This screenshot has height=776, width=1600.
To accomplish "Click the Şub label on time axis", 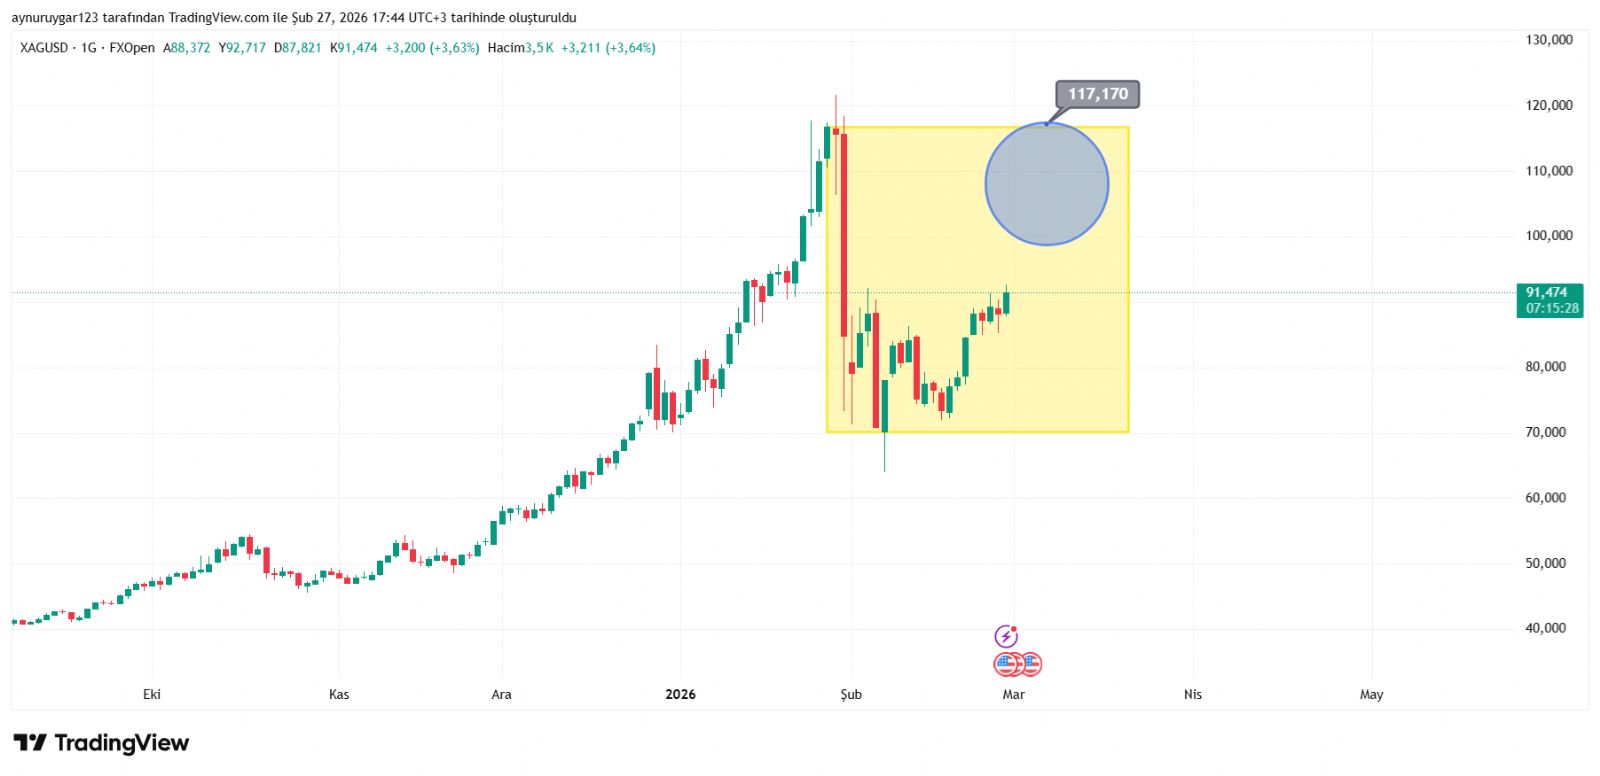I will coord(851,695).
